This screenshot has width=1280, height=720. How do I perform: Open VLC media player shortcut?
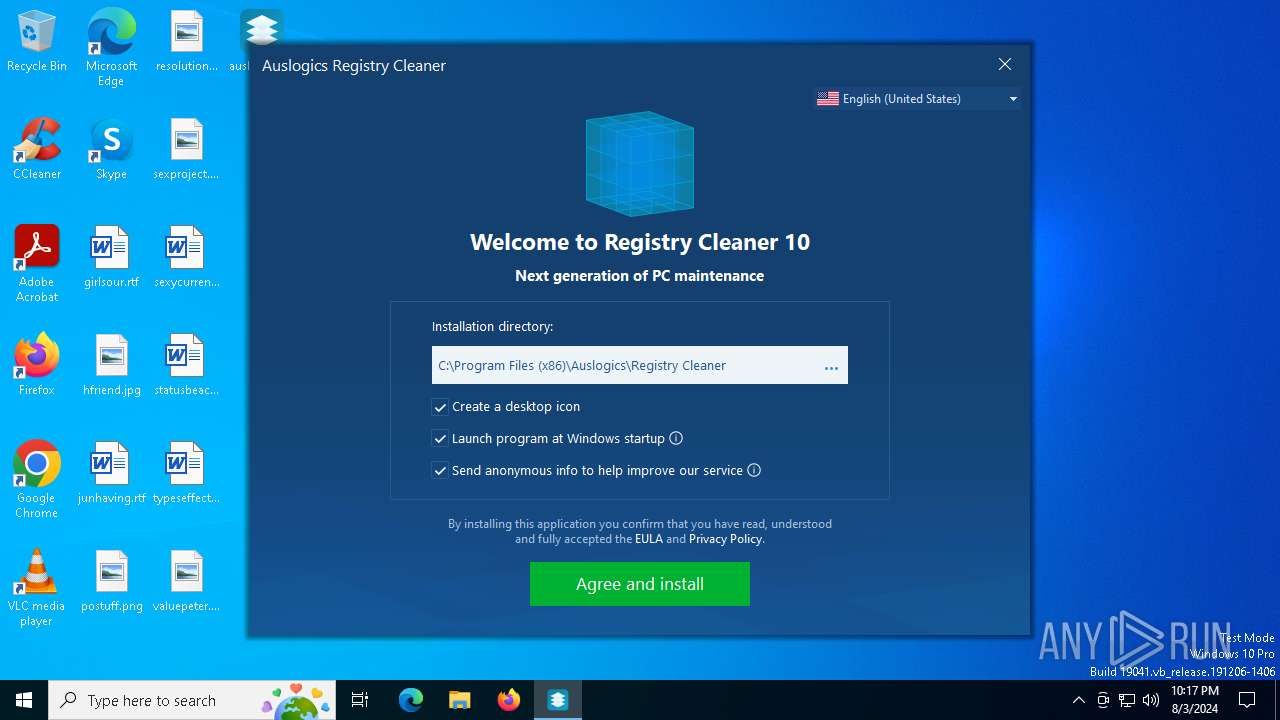tap(37, 588)
